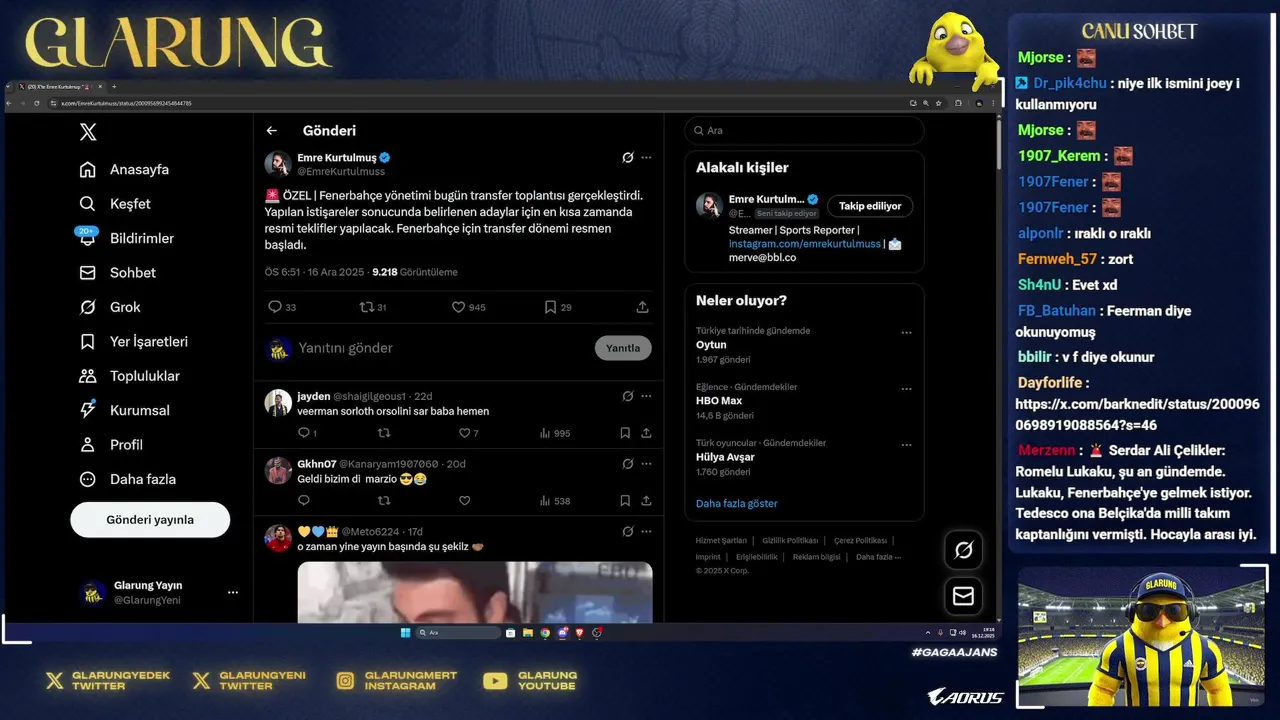
Task: Open options for Hülya Avşar trend
Action: 906,445
